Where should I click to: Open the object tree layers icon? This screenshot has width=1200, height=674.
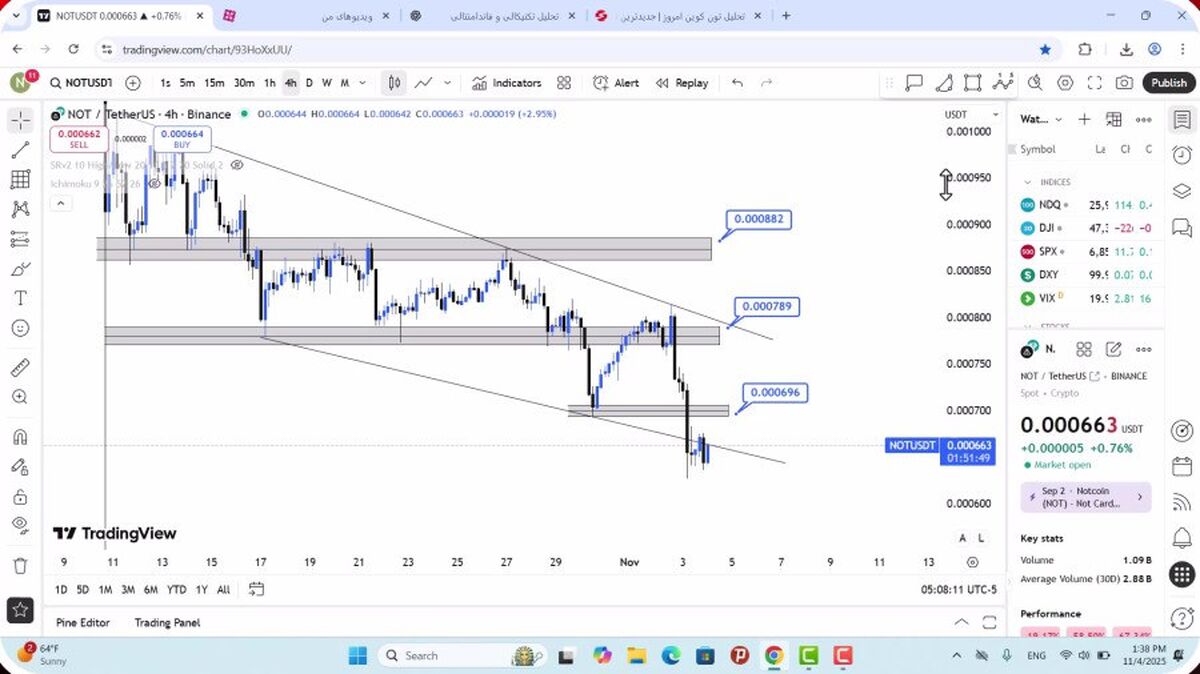[x=1181, y=191]
